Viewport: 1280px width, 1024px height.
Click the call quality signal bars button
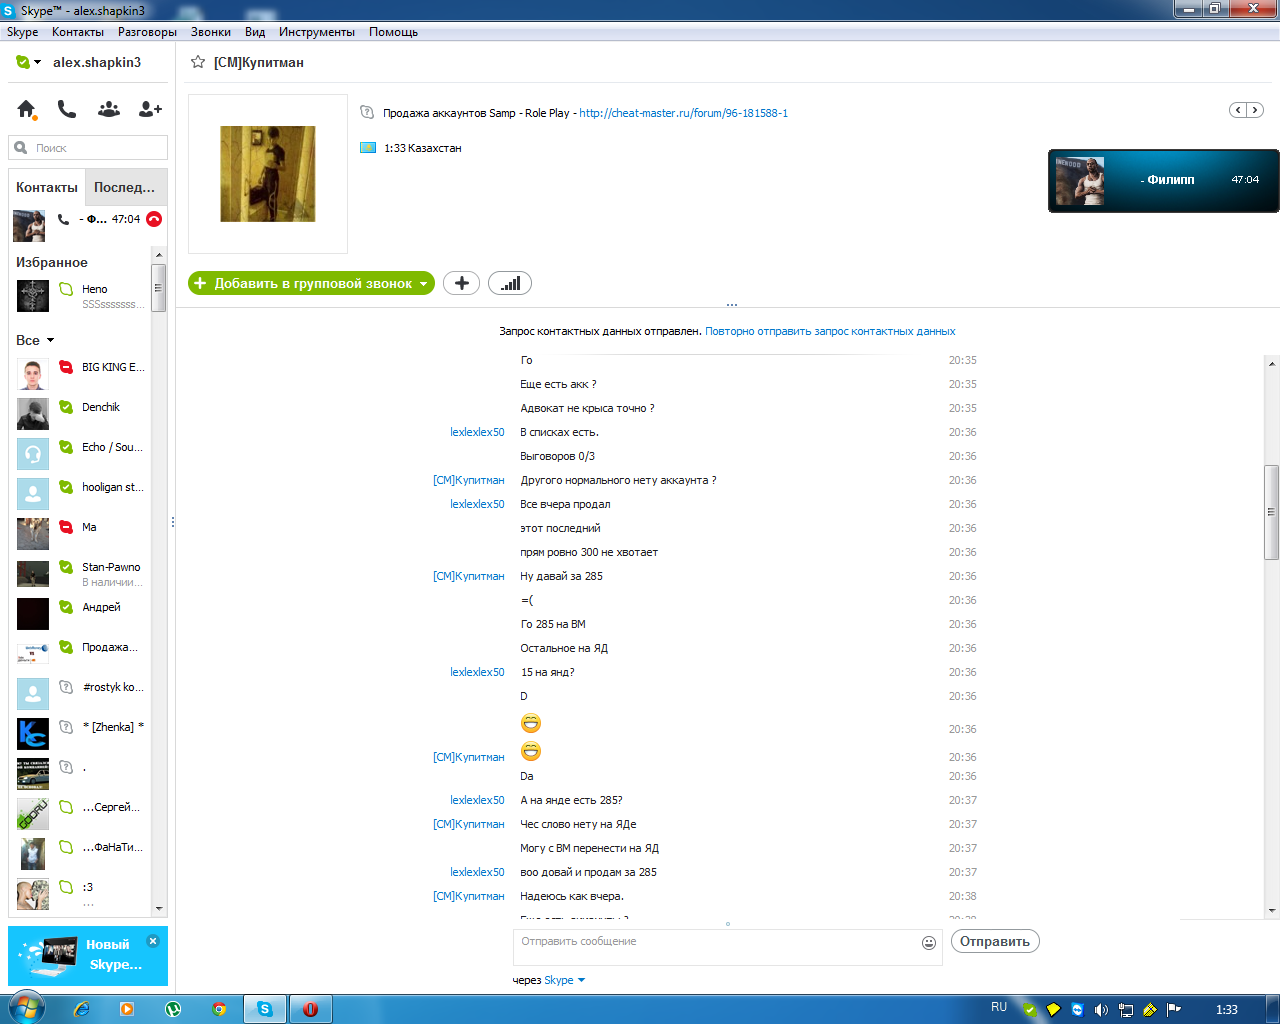coord(510,283)
